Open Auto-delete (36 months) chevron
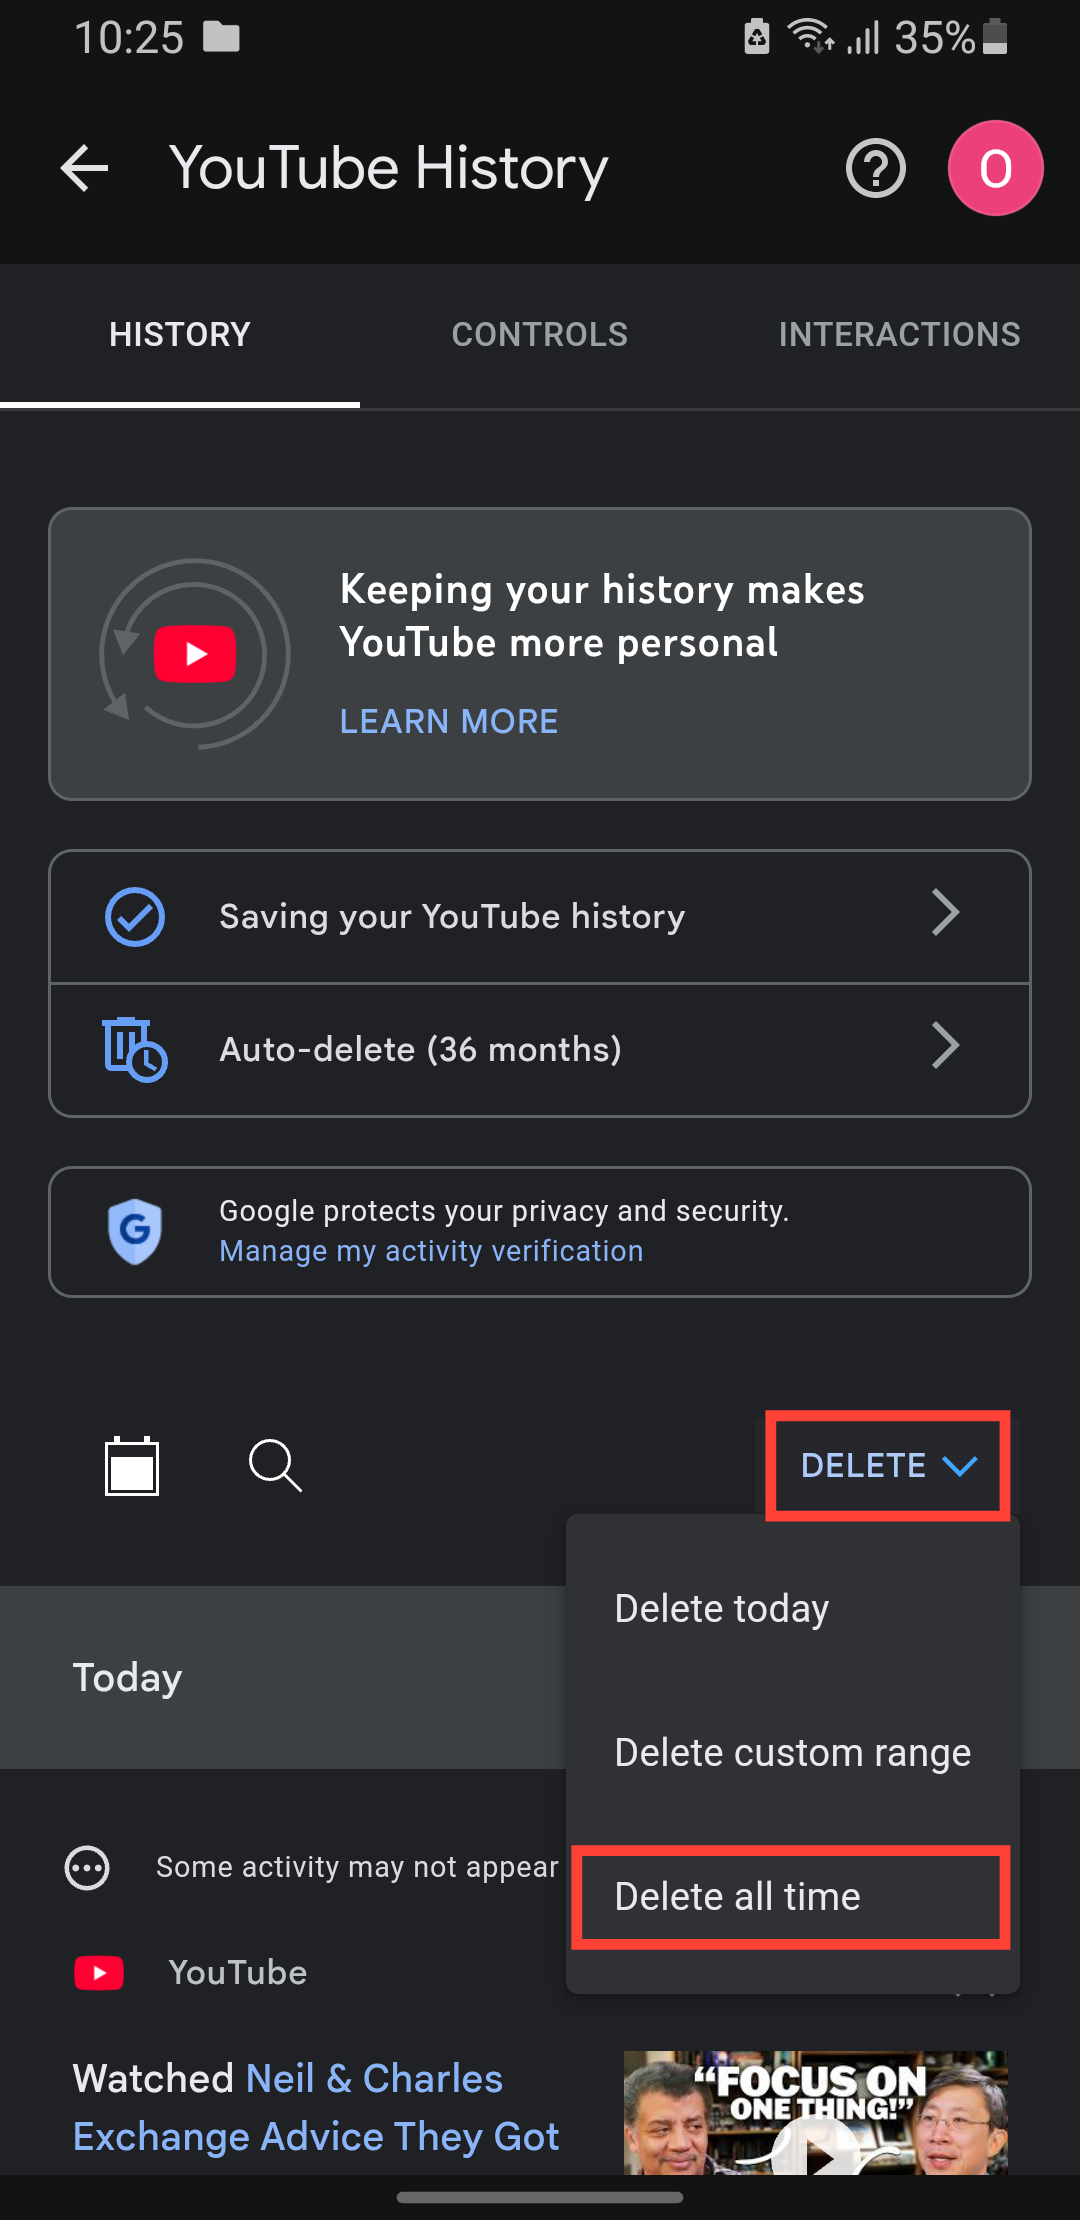 pos(945,1046)
